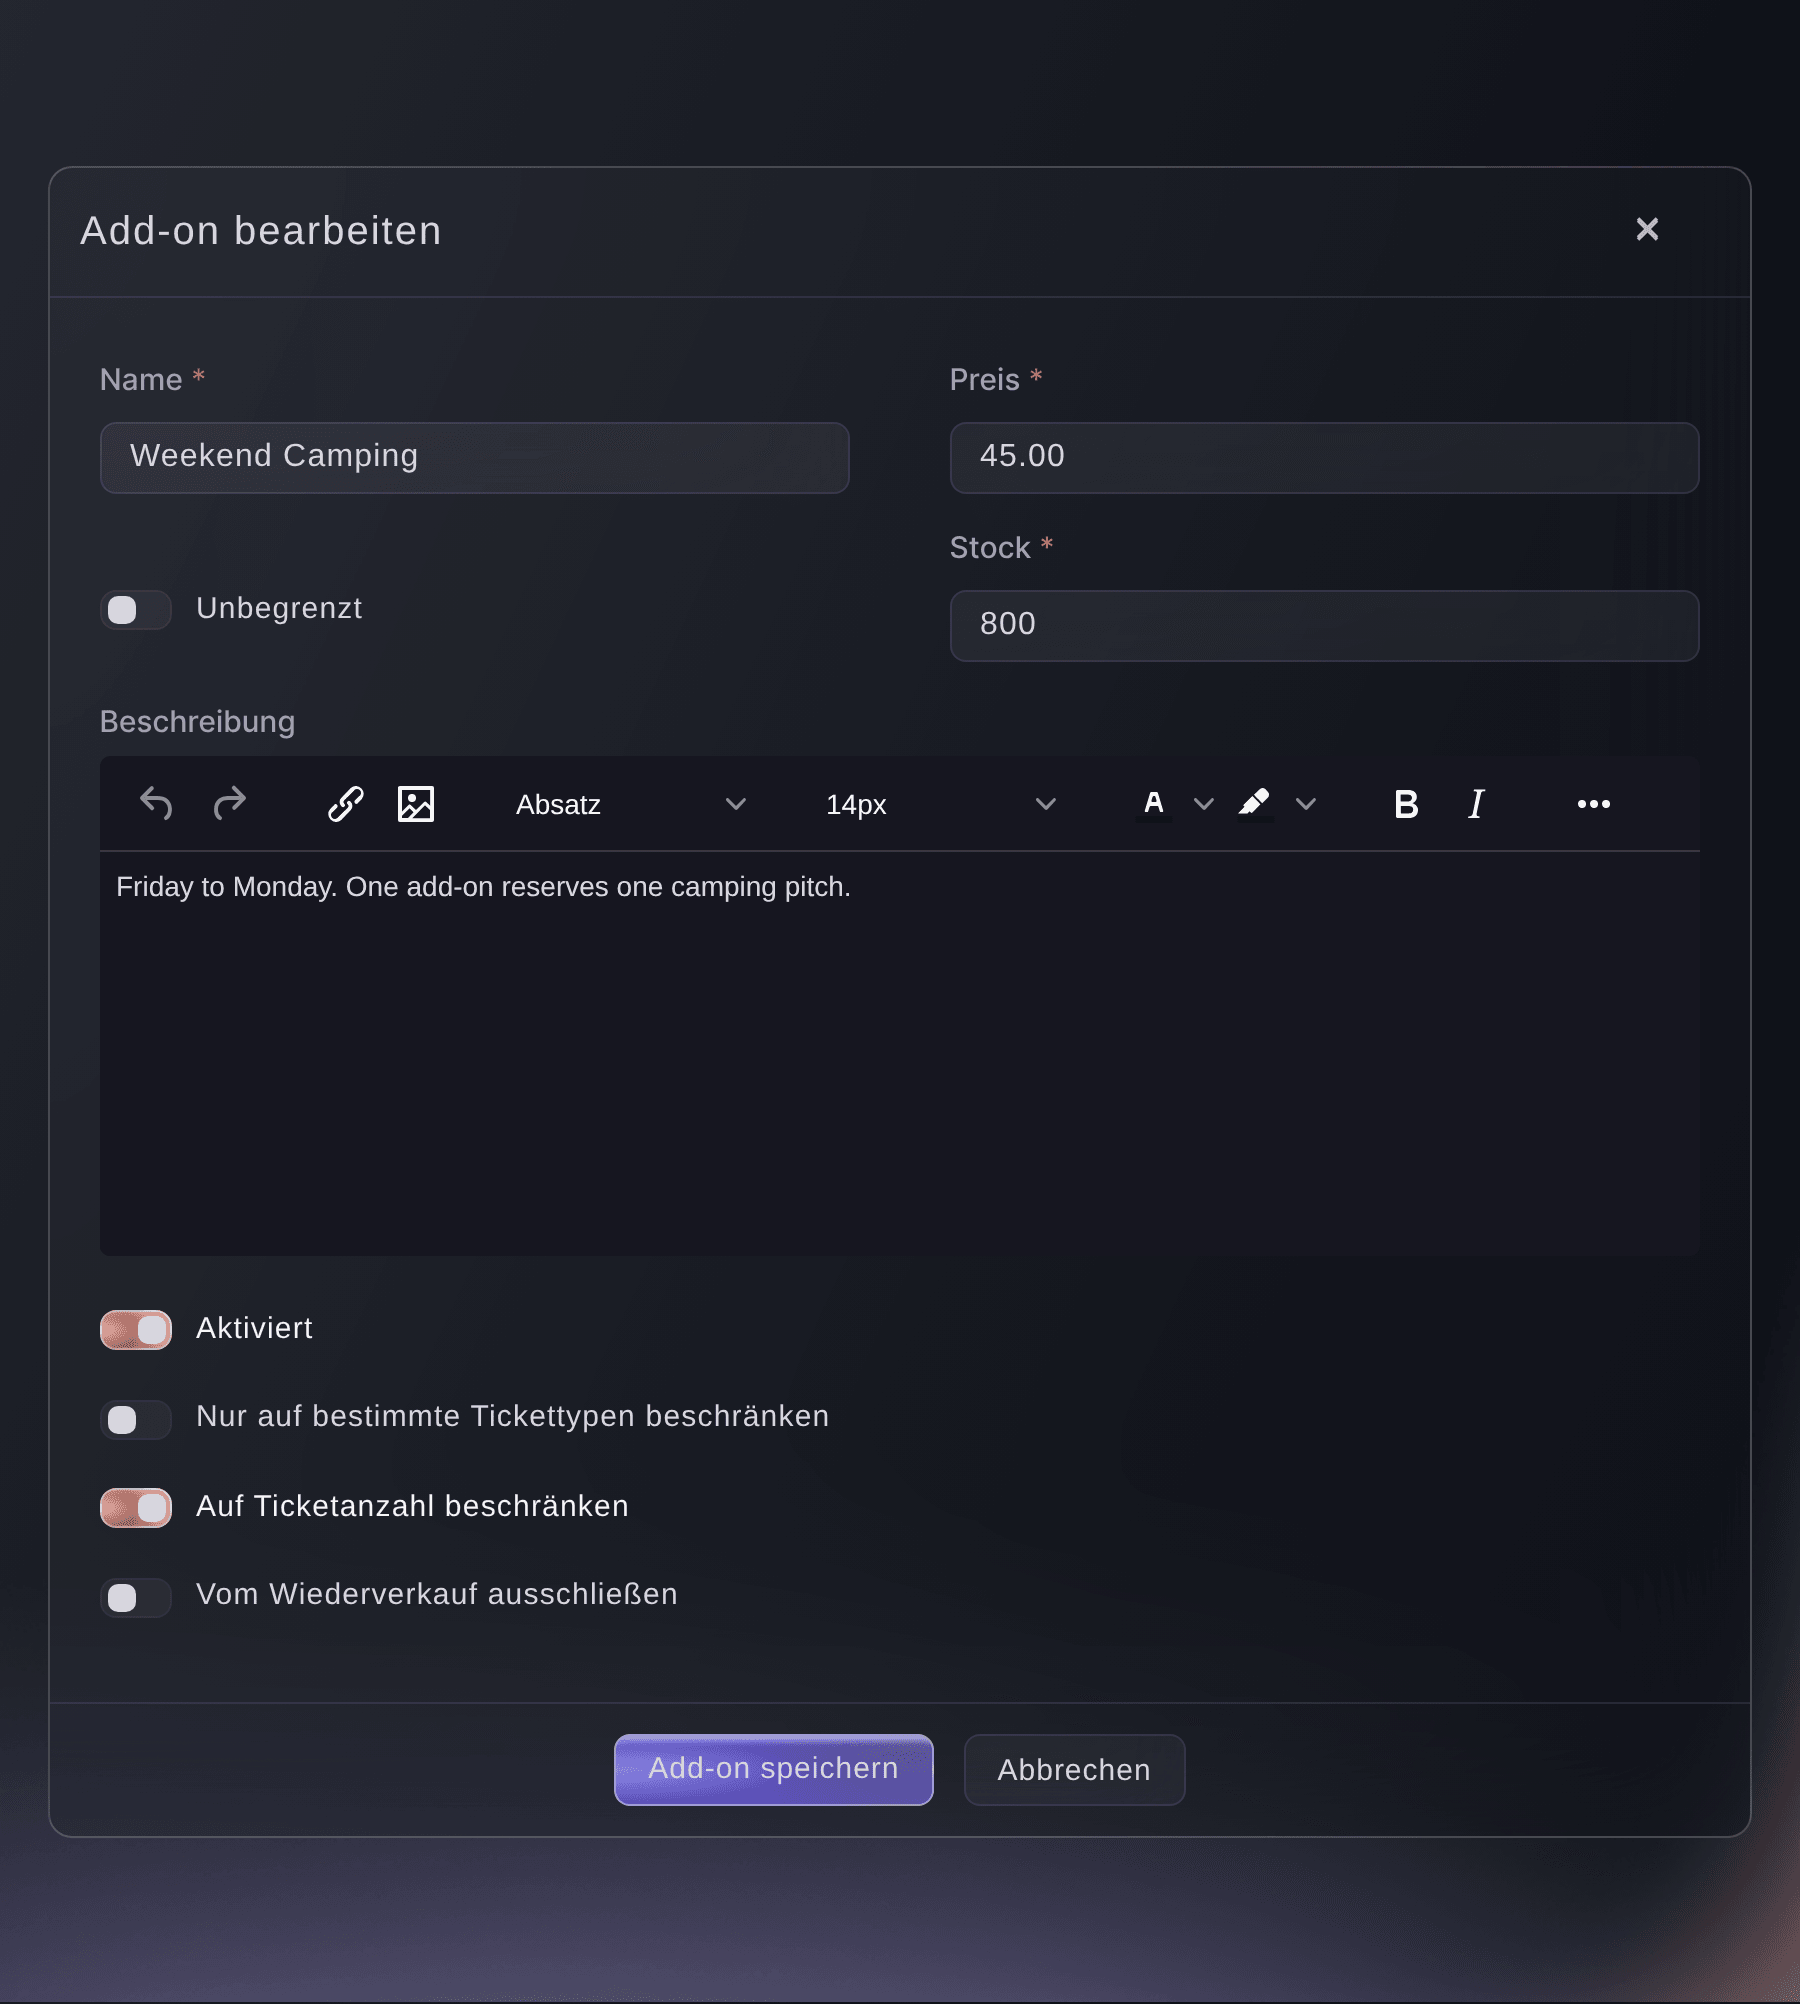The image size is (1800, 2004).
Task: Undo the last description edit
Action: click(156, 804)
